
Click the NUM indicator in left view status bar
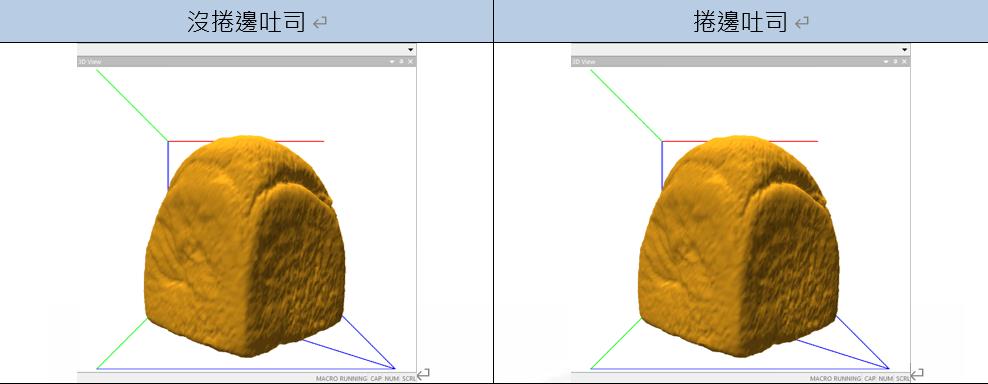392,379
